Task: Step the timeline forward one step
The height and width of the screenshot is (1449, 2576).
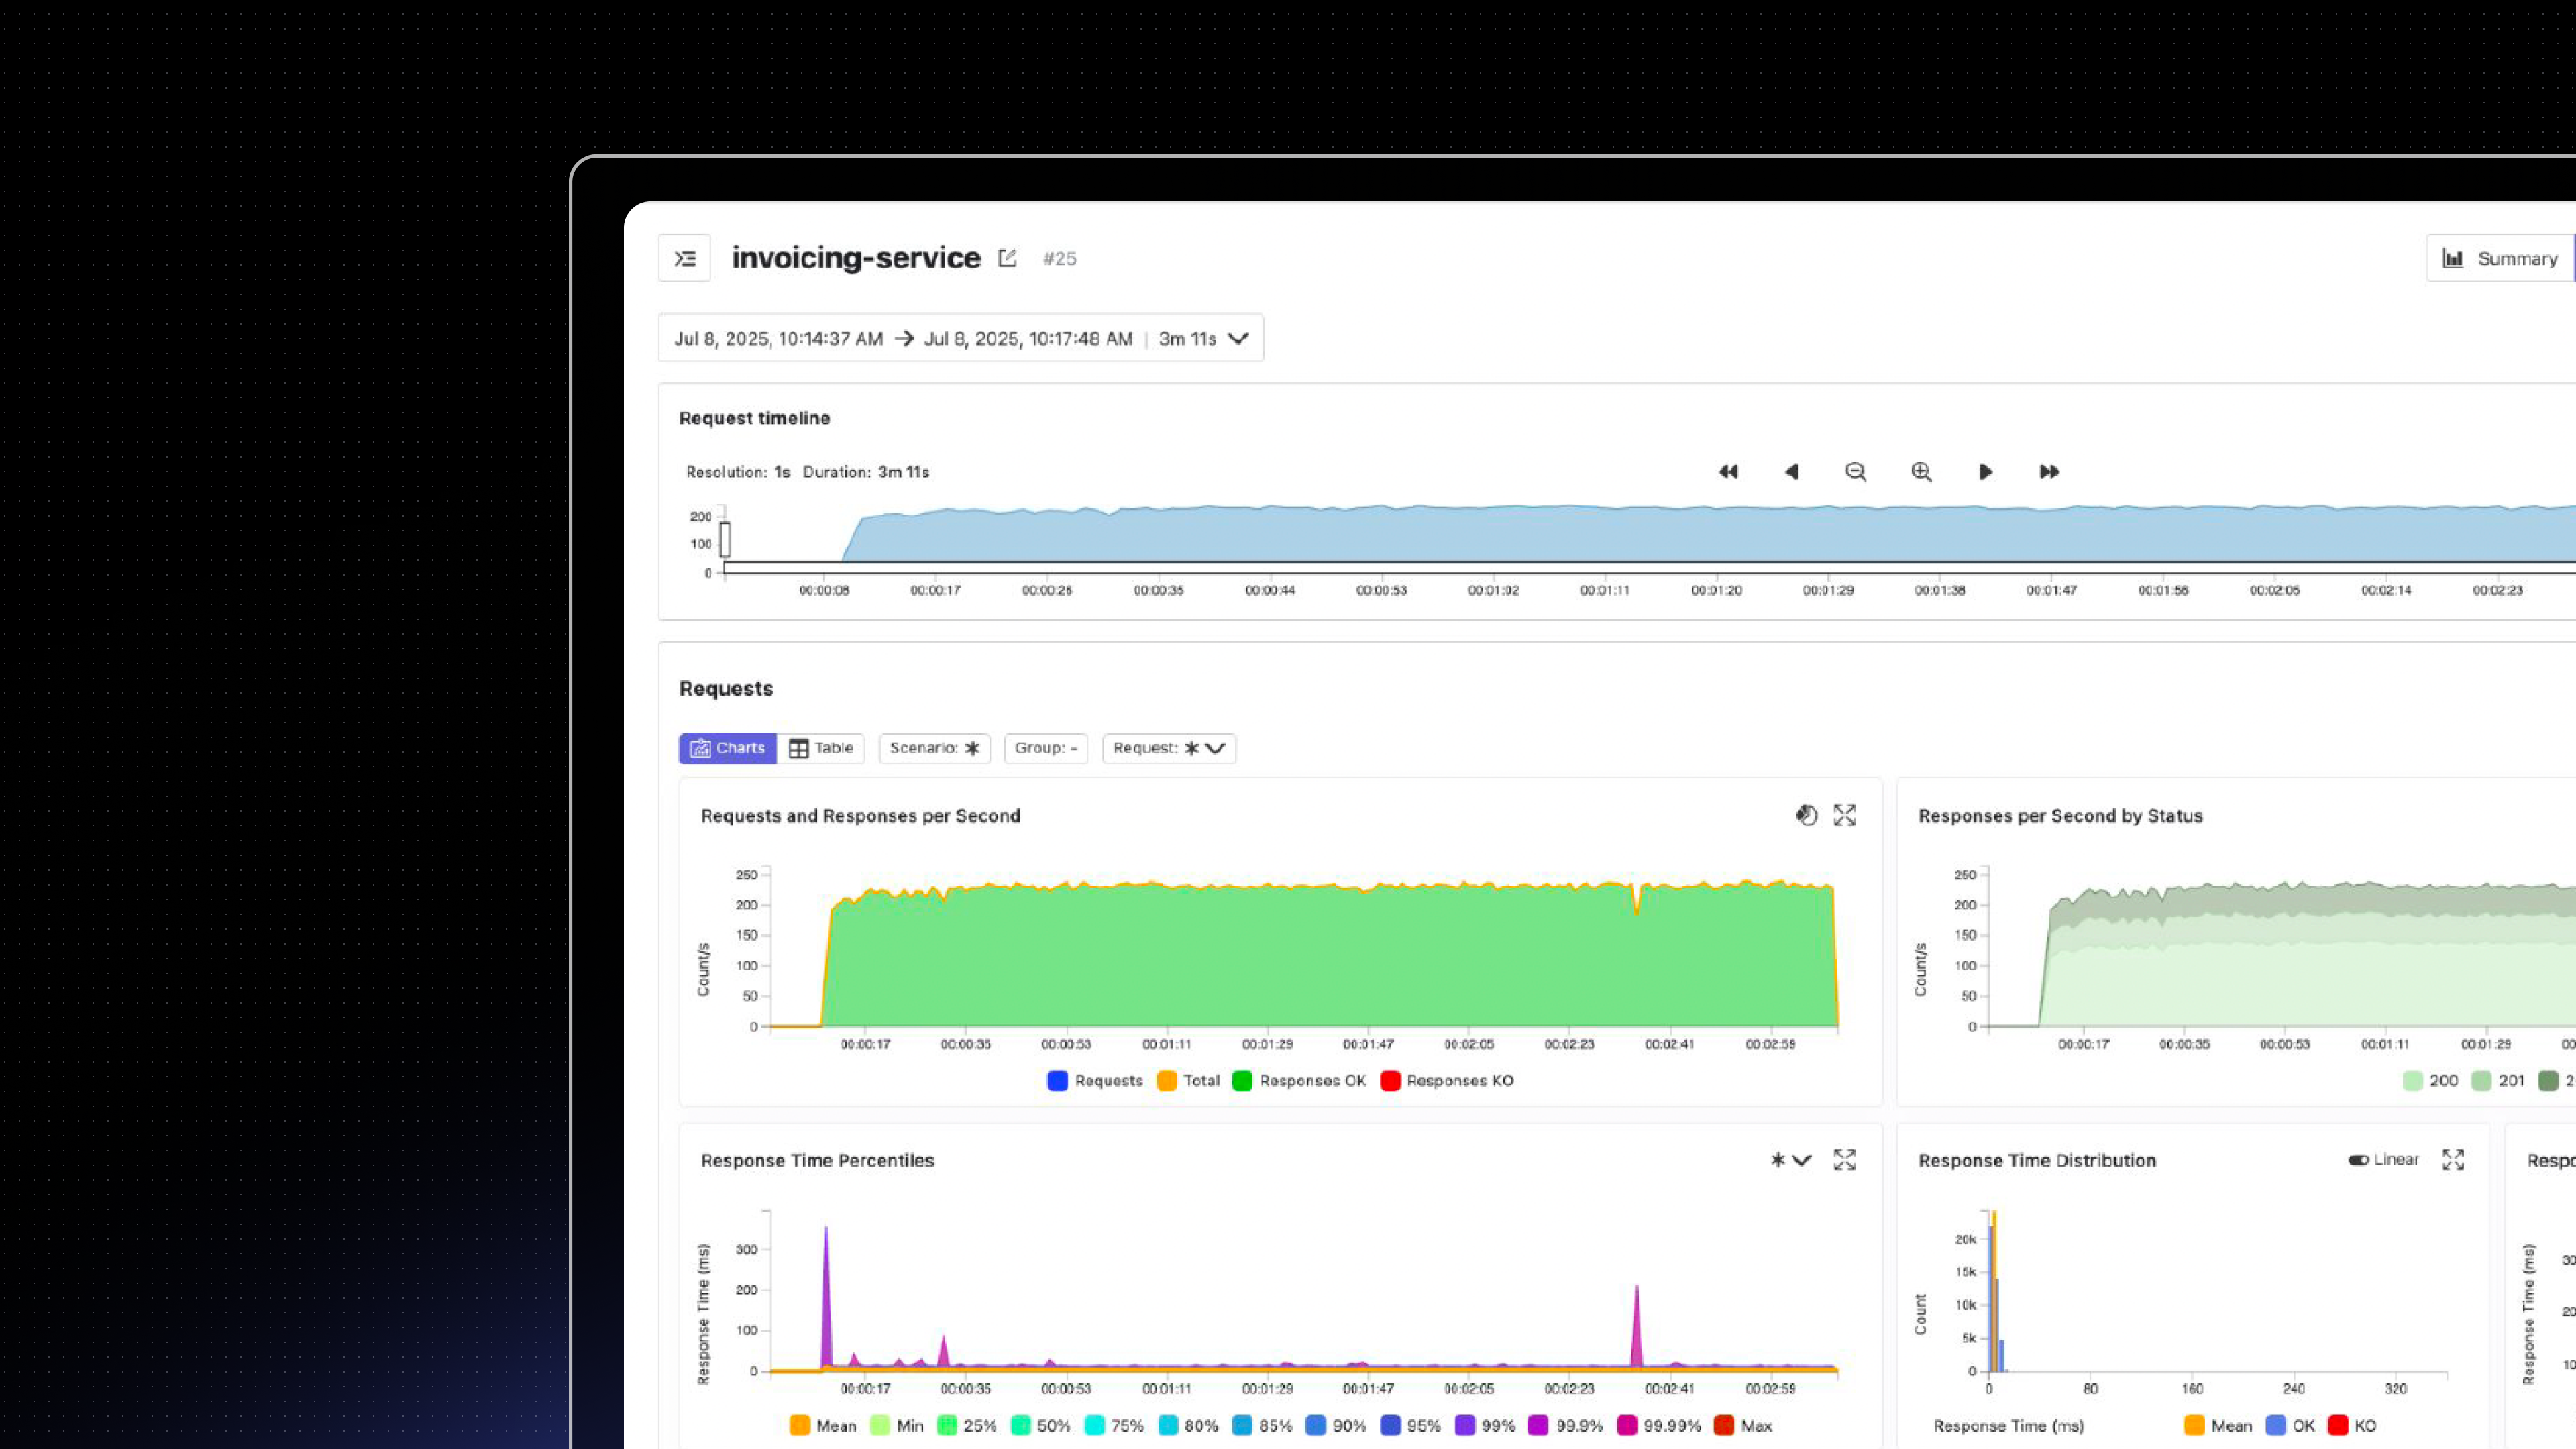Action: click(x=1985, y=471)
